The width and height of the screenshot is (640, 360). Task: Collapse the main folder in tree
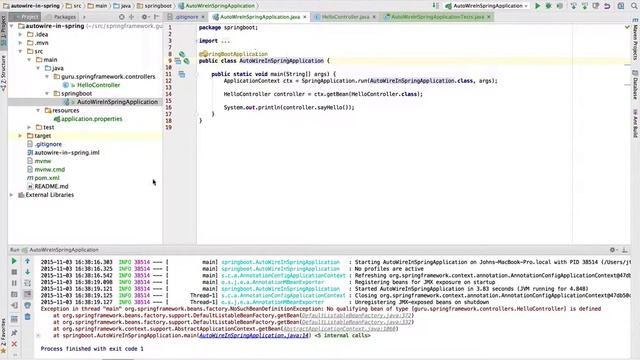(29, 60)
